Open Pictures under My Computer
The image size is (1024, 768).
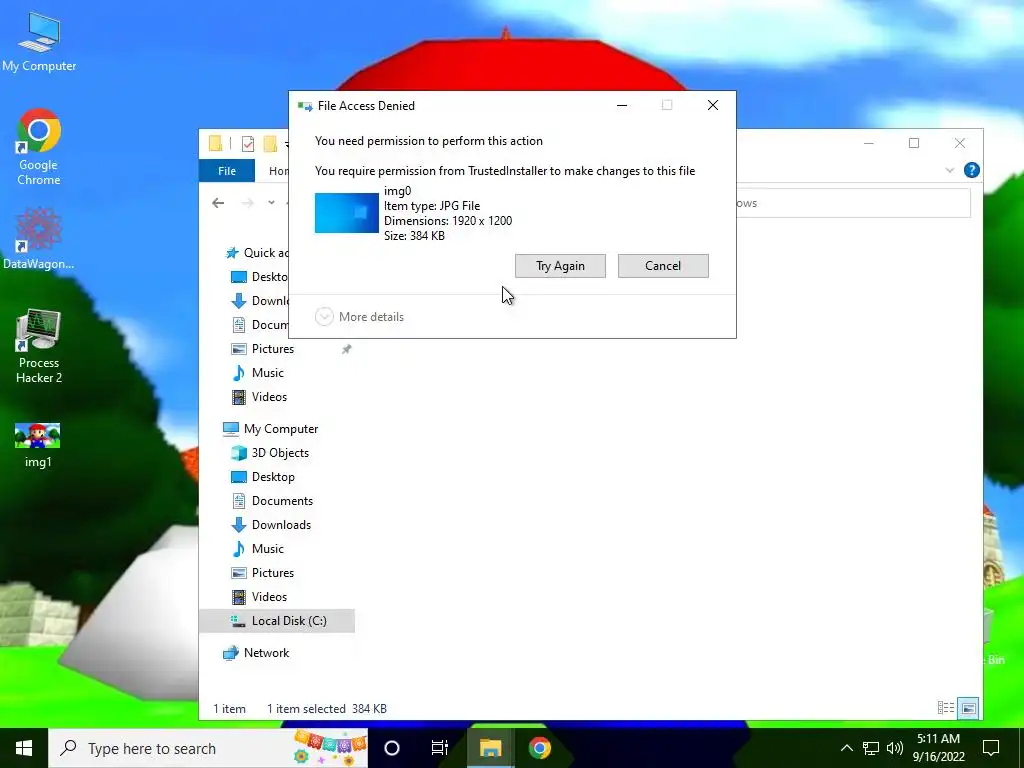click(x=263, y=573)
